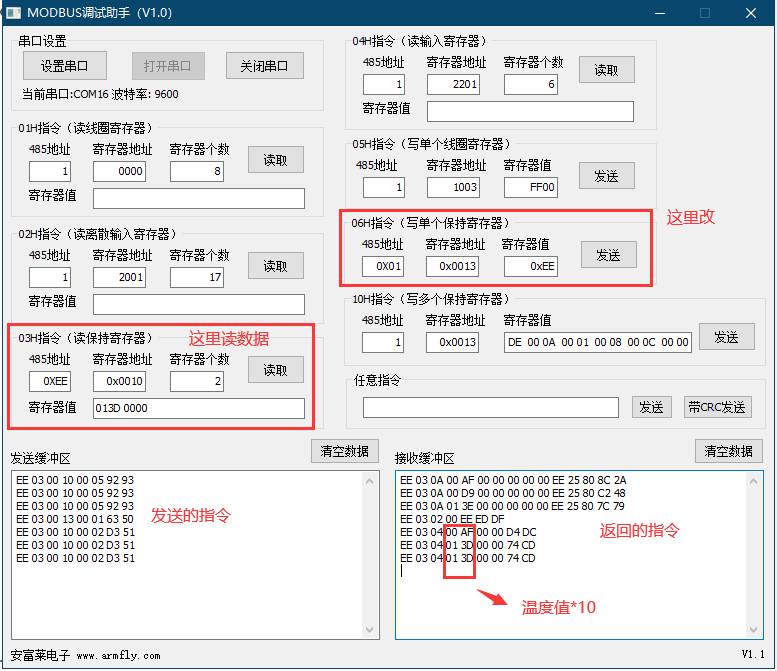Click the send buffer scrollbar down arrow

(369, 630)
